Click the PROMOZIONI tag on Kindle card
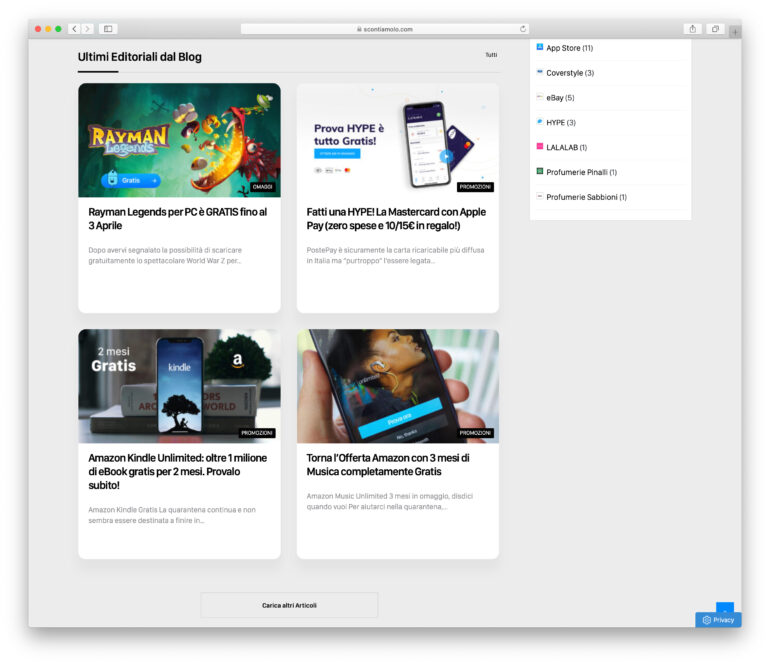 tap(257, 433)
